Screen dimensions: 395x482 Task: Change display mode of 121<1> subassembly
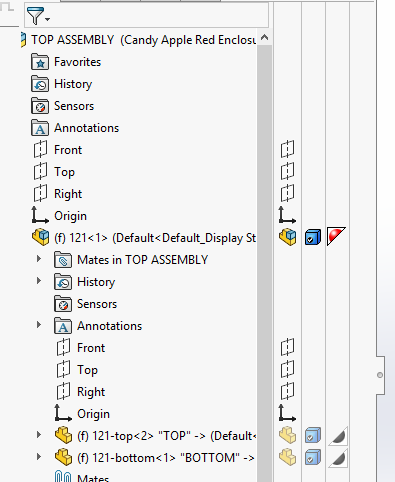click(313, 237)
